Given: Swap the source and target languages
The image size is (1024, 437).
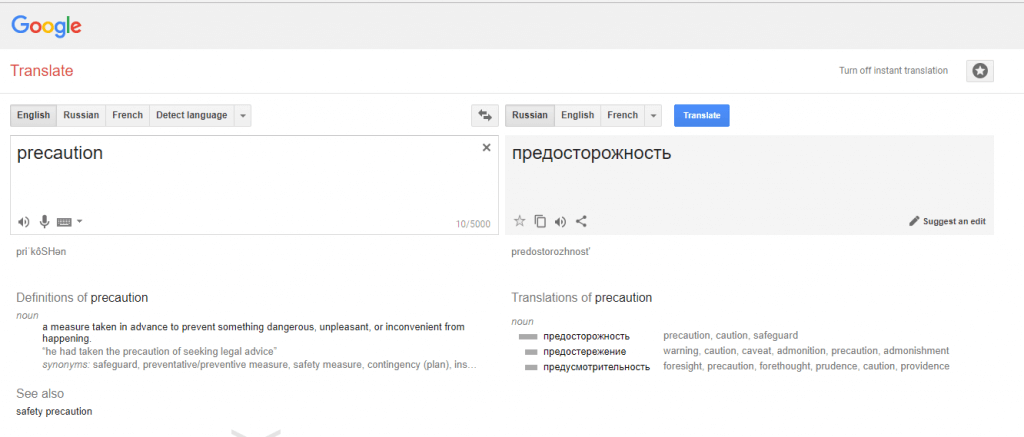Looking at the screenshot, I should 485,115.
